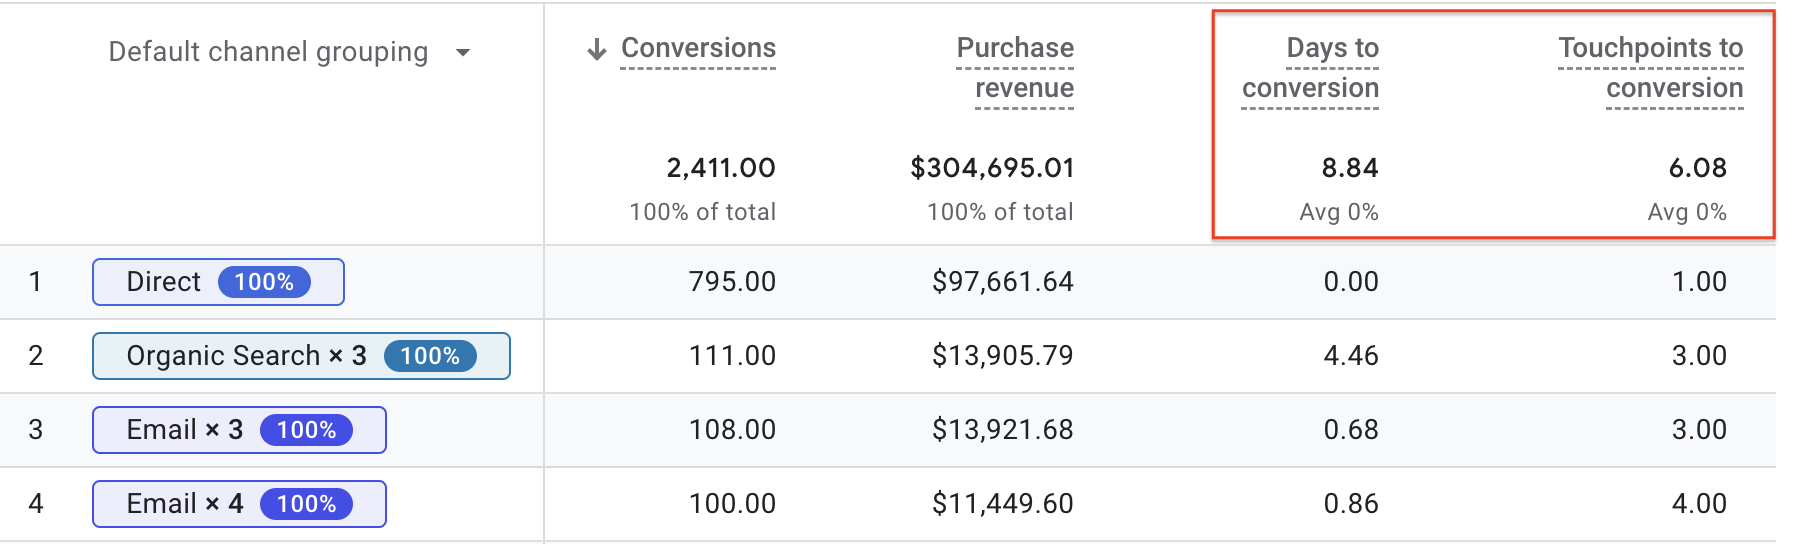The image size is (1820, 544).
Task: Click the total conversions value 2,411.00
Action: click(720, 168)
